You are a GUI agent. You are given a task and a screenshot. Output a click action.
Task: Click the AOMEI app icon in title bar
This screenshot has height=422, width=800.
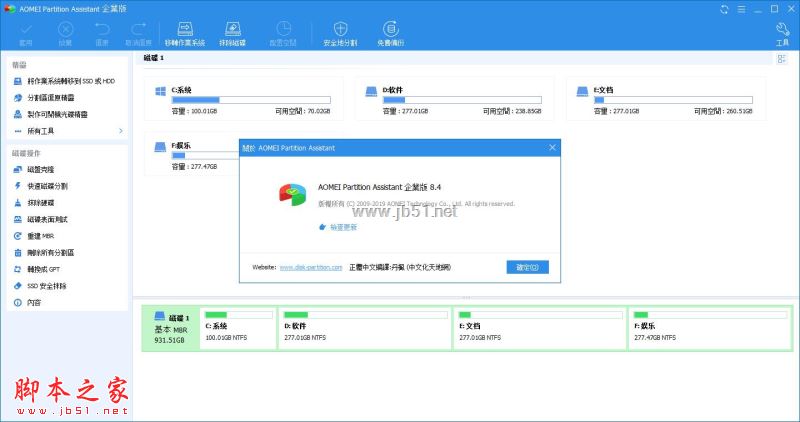click(10, 9)
